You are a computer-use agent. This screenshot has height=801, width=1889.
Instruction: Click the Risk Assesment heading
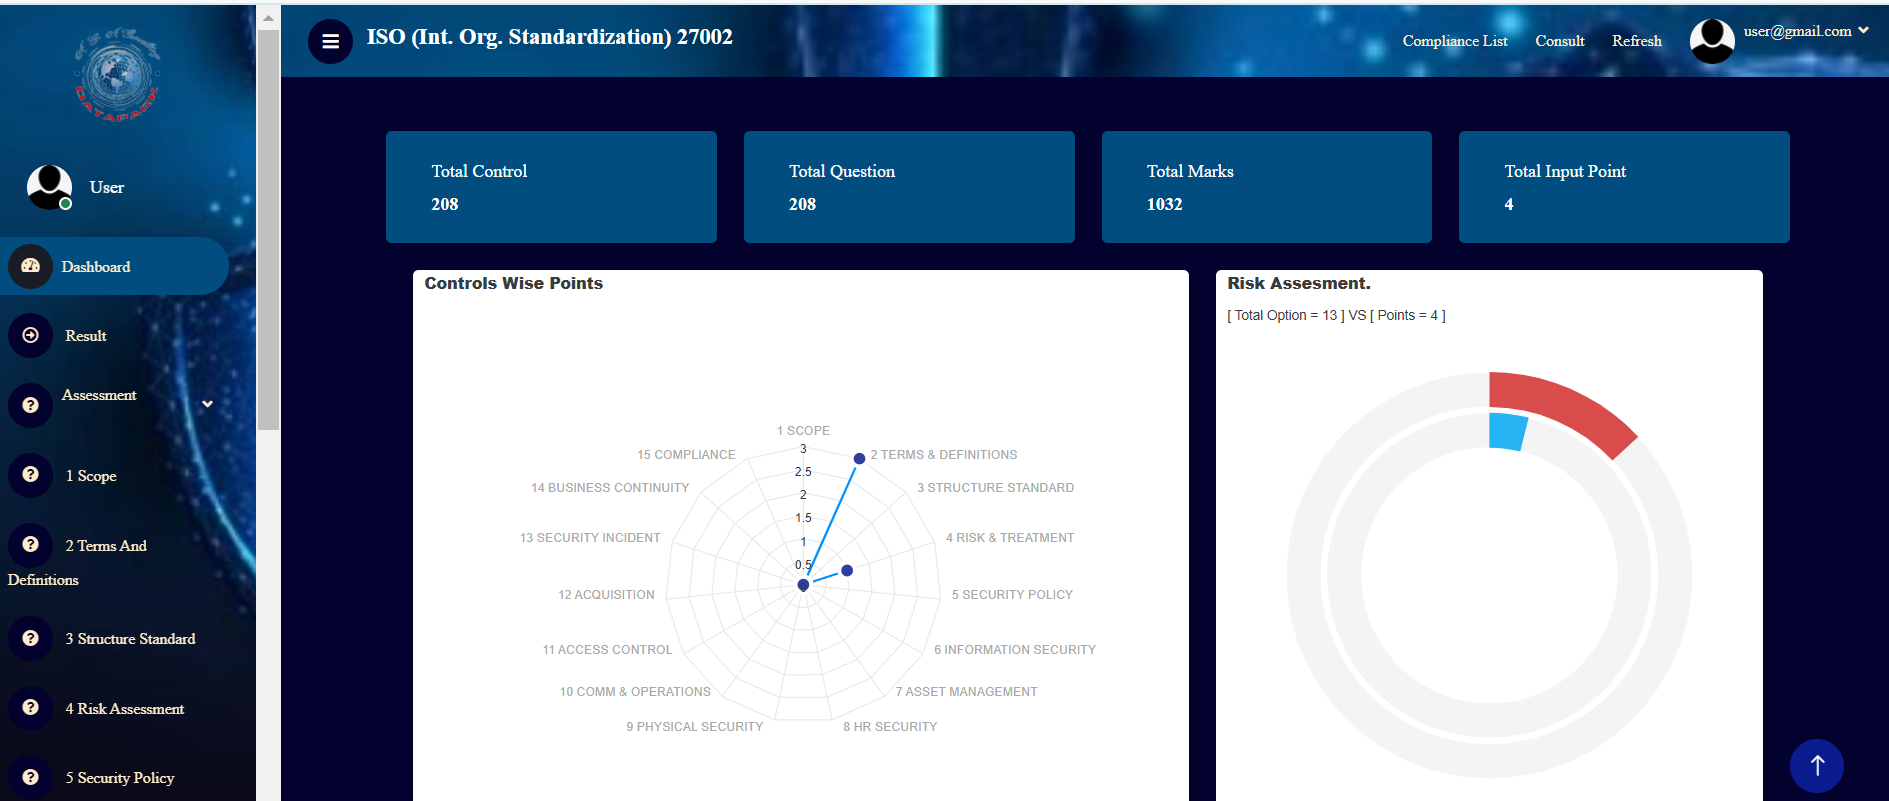click(x=1298, y=283)
